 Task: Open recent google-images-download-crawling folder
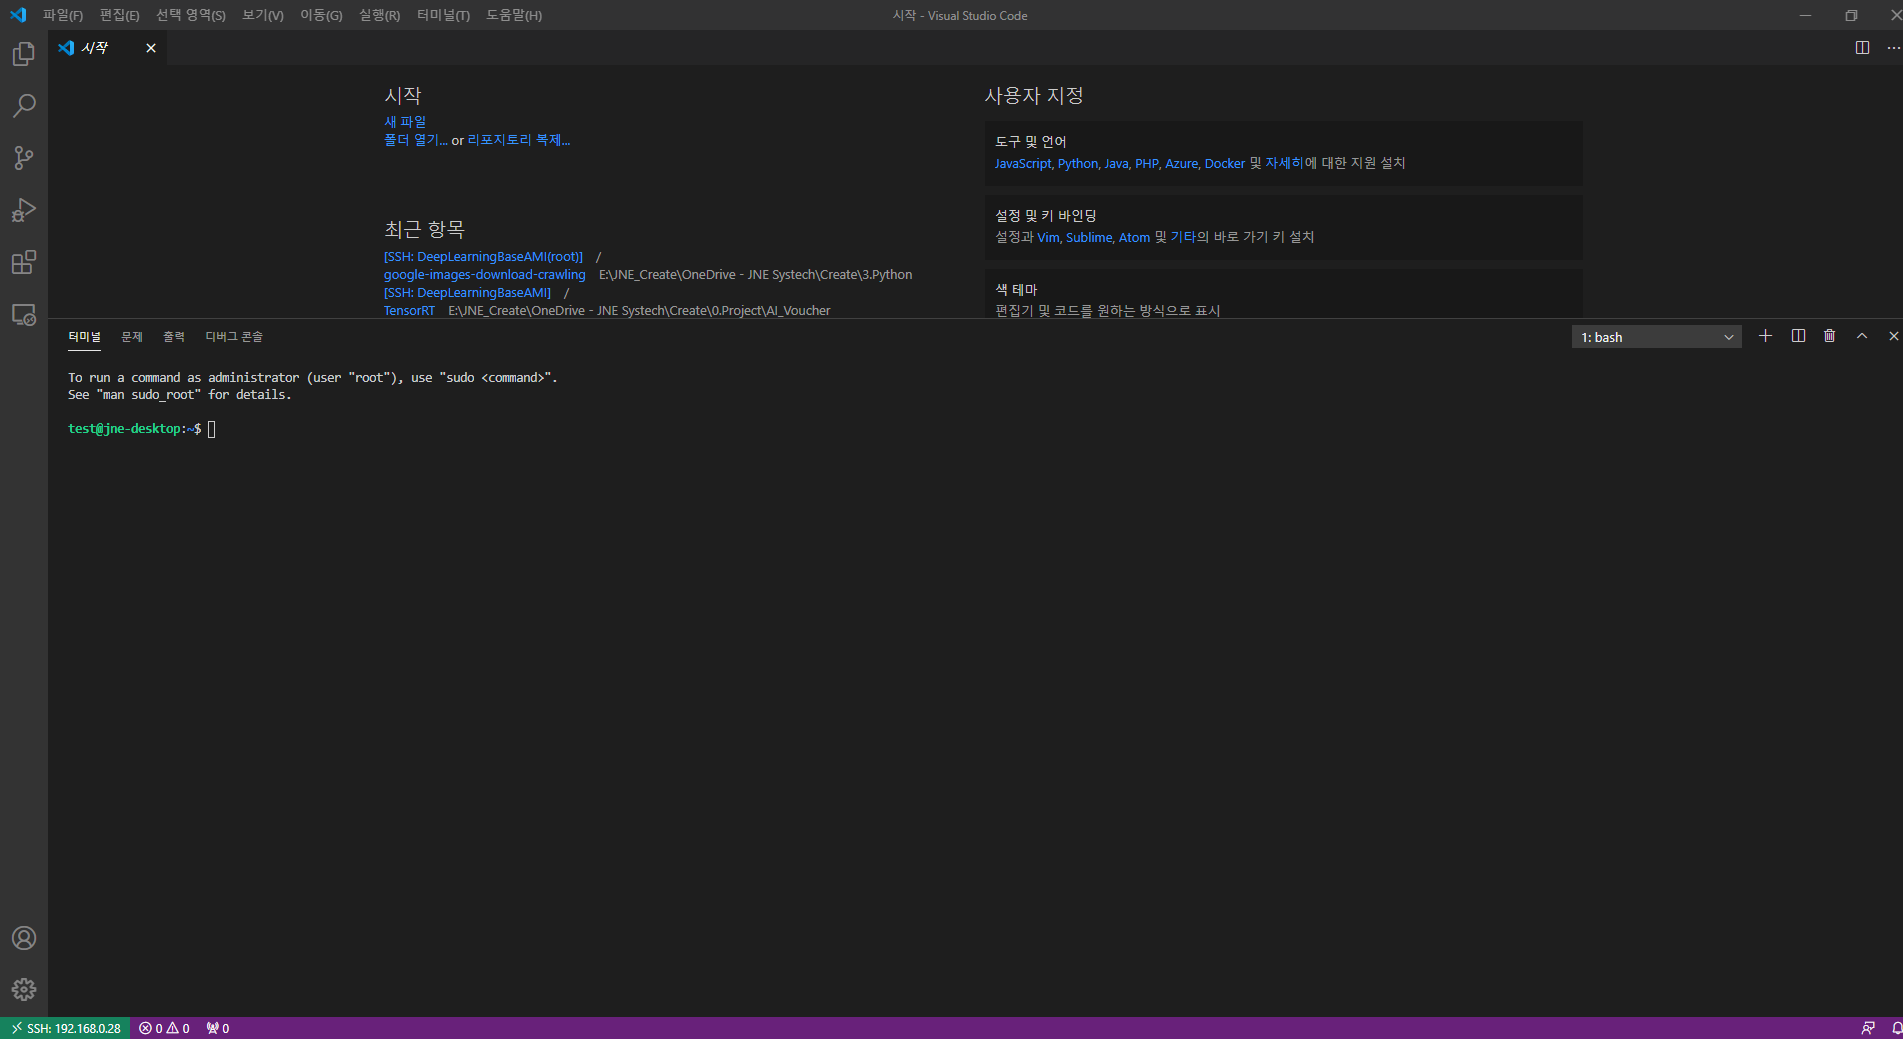485,275
